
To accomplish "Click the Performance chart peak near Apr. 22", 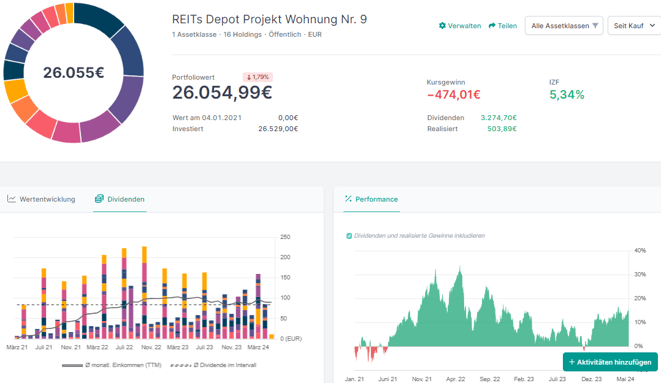I will point(460,269).
